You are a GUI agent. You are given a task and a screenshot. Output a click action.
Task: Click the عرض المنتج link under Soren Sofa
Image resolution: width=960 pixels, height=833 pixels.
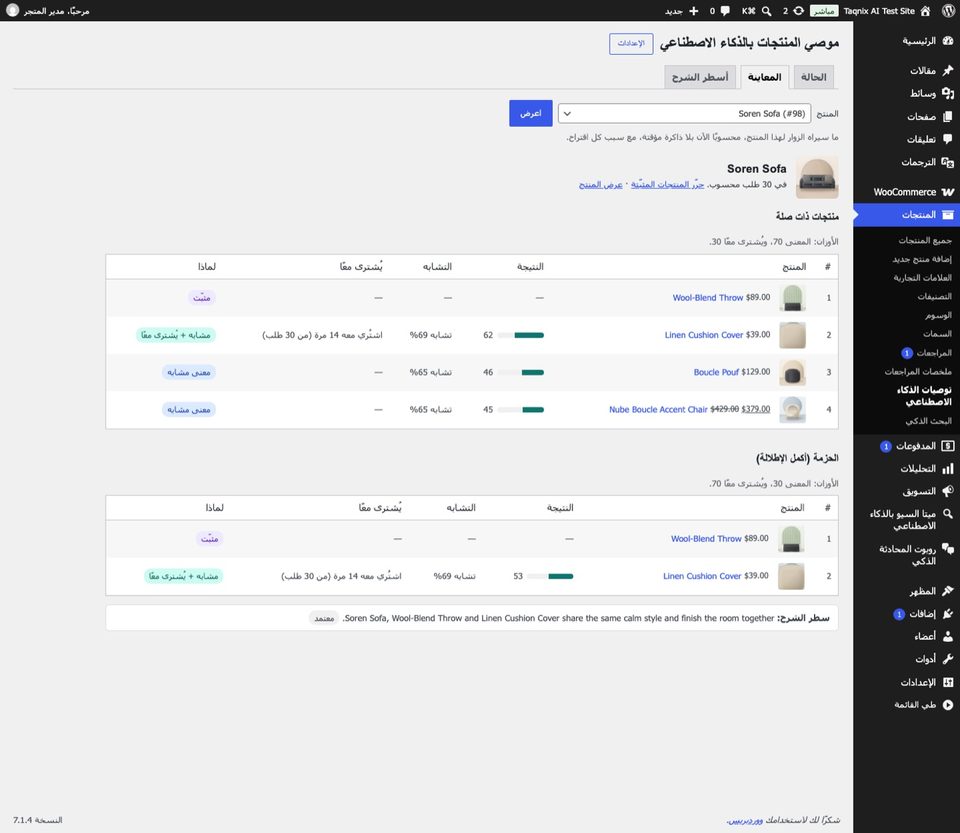601,185
